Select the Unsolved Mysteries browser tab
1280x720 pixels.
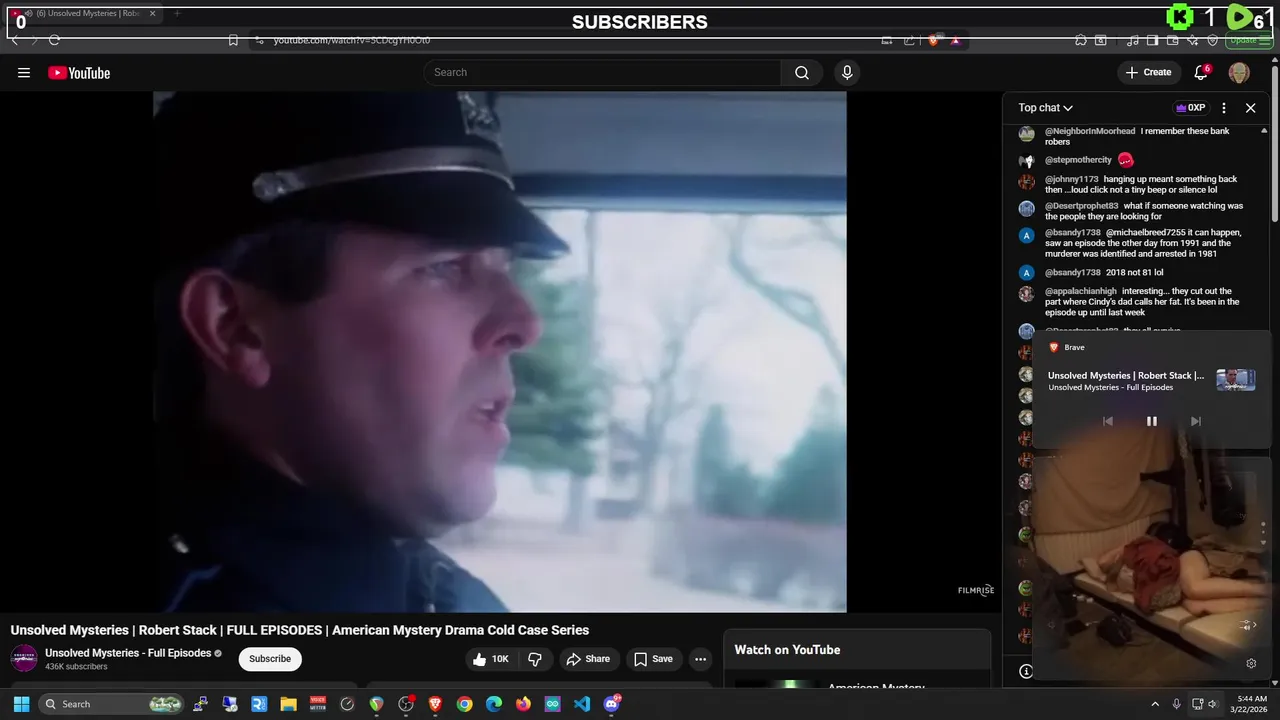point(84,14)
